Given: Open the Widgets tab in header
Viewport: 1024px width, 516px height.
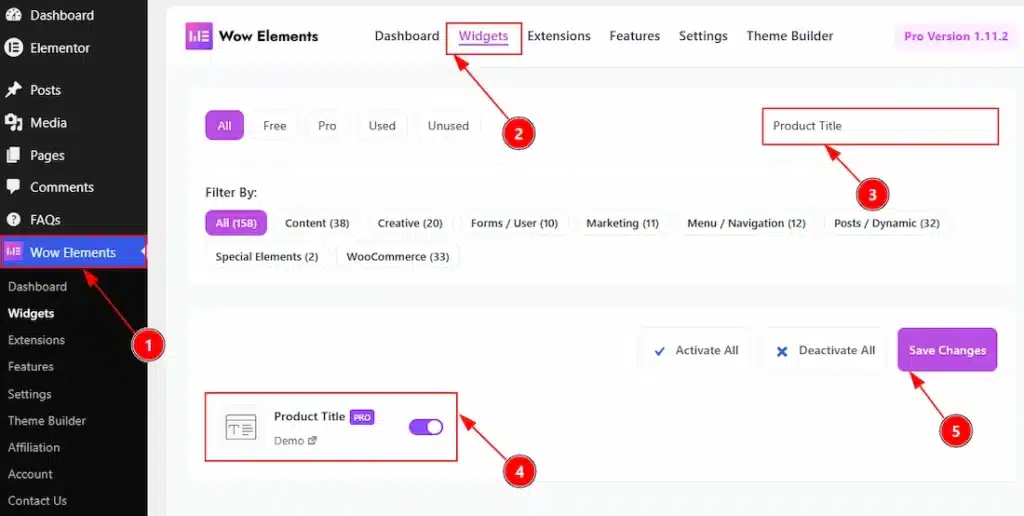Looking at the screenshot, I should pos(483,37).
